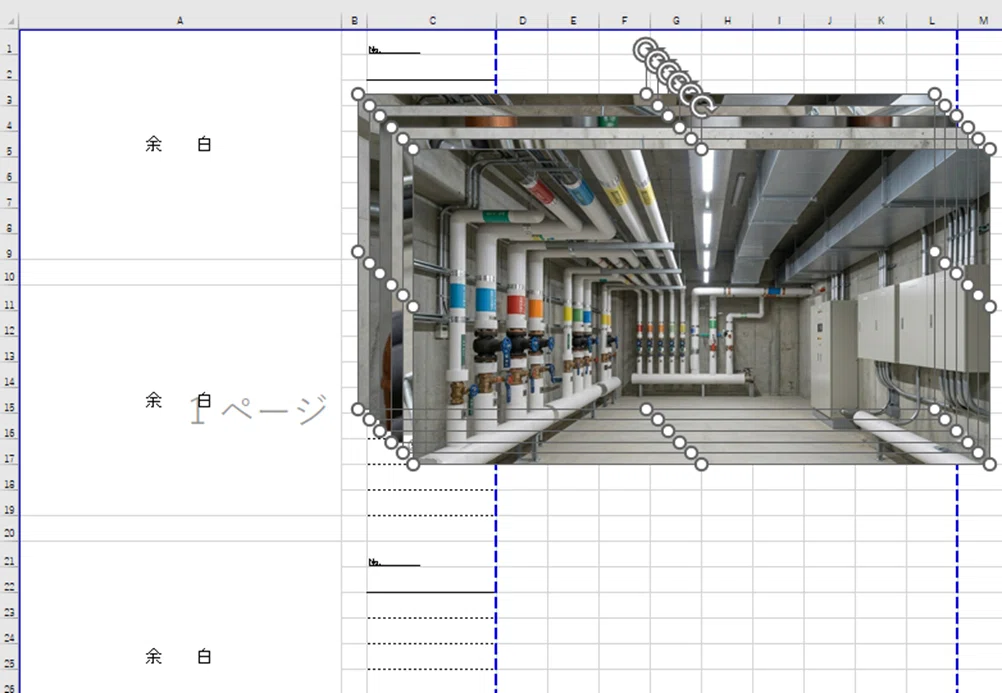Select column H header
Viewport: 1002px width, 693px height.
pyautogui.click(x=727, y=21)
